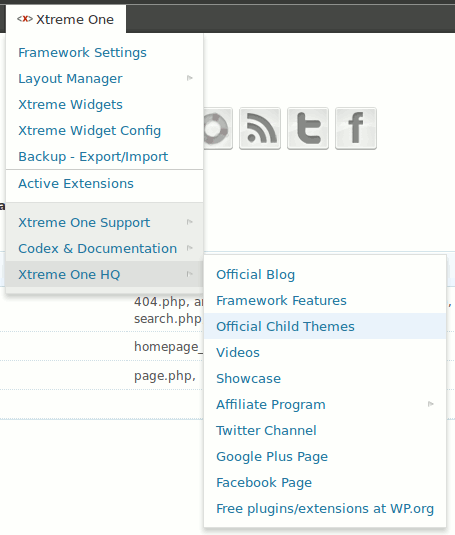The width and height of the screenshot is (455, 535).
Task: Click the RSS feed icon
Action: pos(260,128)
